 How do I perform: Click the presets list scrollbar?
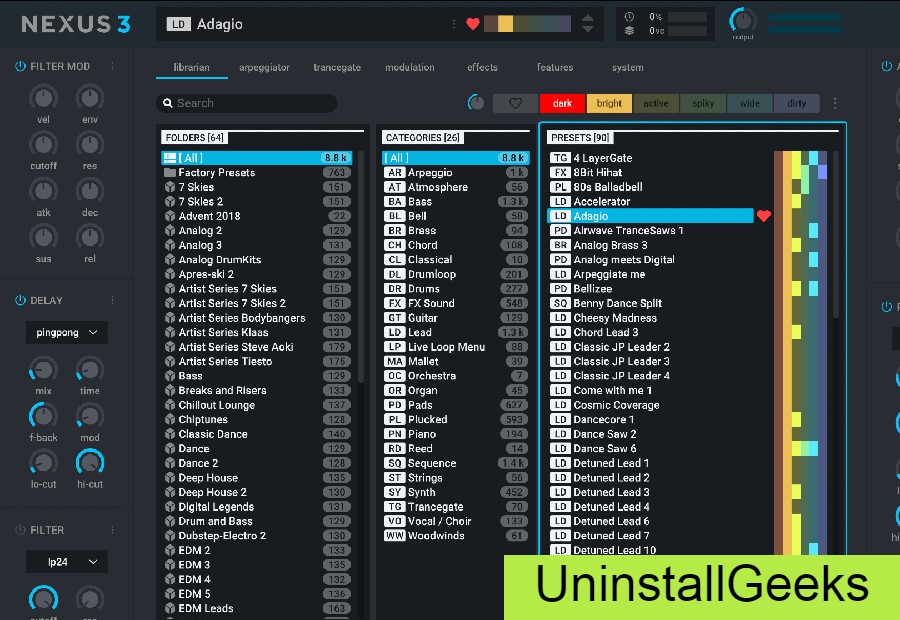point(835,234)
